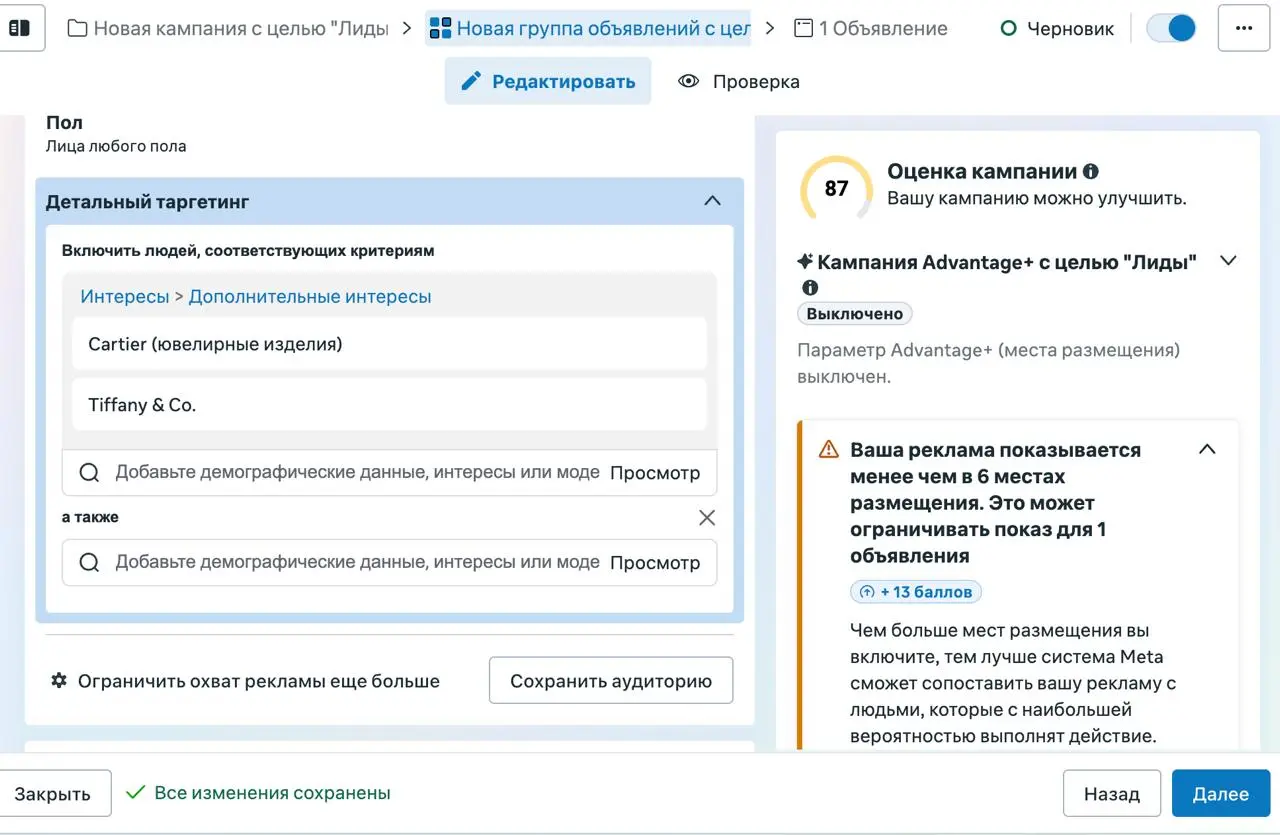Remove the "а также" condition with X
Image resolution: width=1280 pixels, height=835 pixels.
707,517
